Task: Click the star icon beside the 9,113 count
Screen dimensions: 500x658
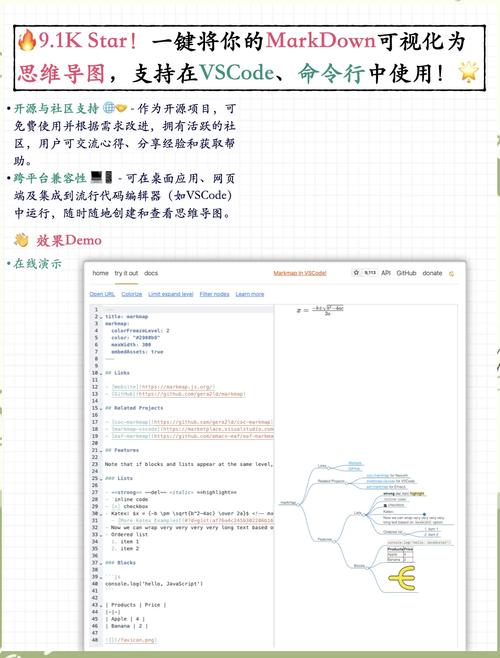Action: point(356,273)
